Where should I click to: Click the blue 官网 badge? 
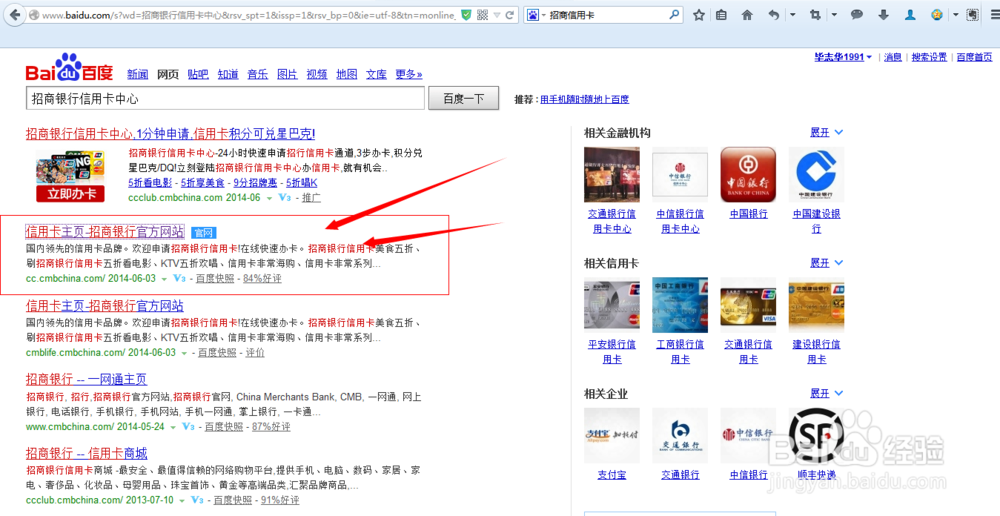(204, 232)
